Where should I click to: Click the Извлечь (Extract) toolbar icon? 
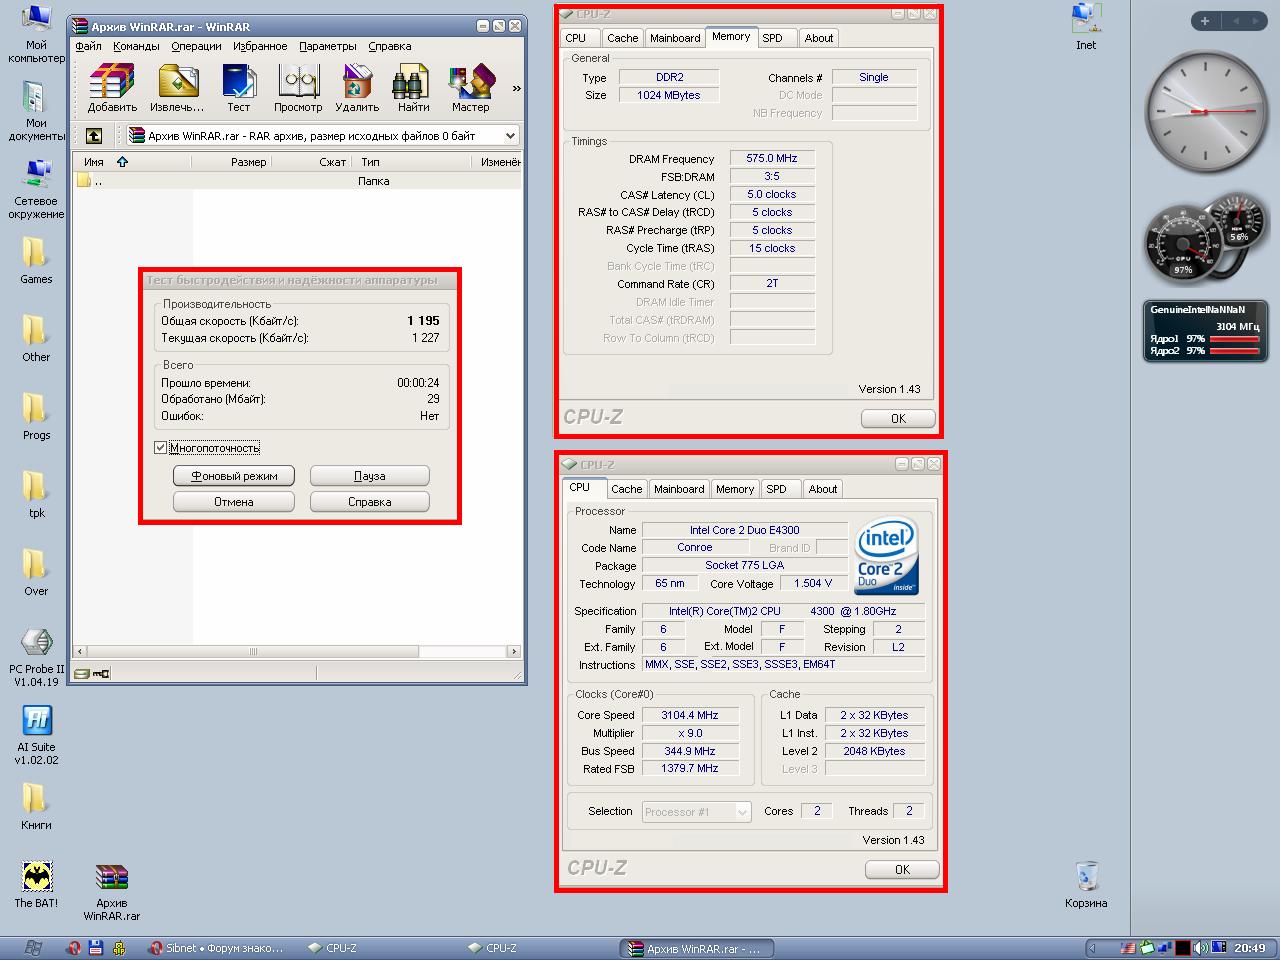pyautogui.click(x=177, y=88)
